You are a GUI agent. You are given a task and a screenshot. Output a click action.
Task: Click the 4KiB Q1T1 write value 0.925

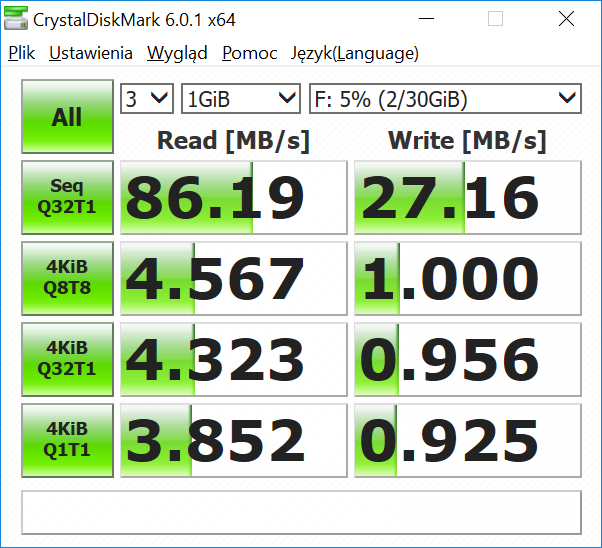(467, 439)
